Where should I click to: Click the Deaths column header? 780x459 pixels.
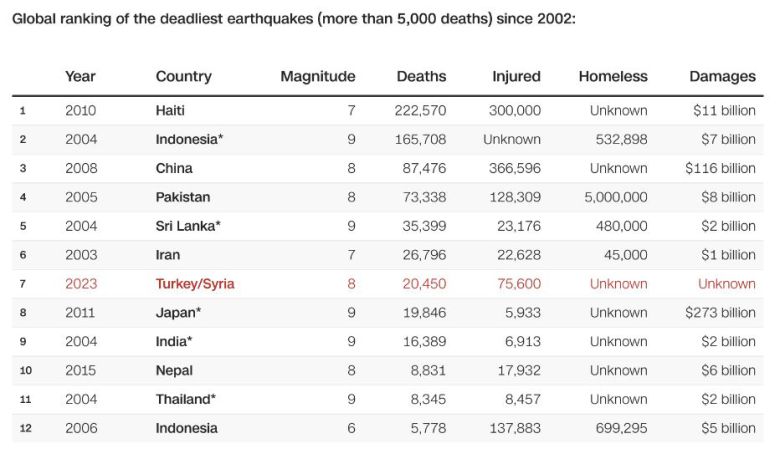421,76
